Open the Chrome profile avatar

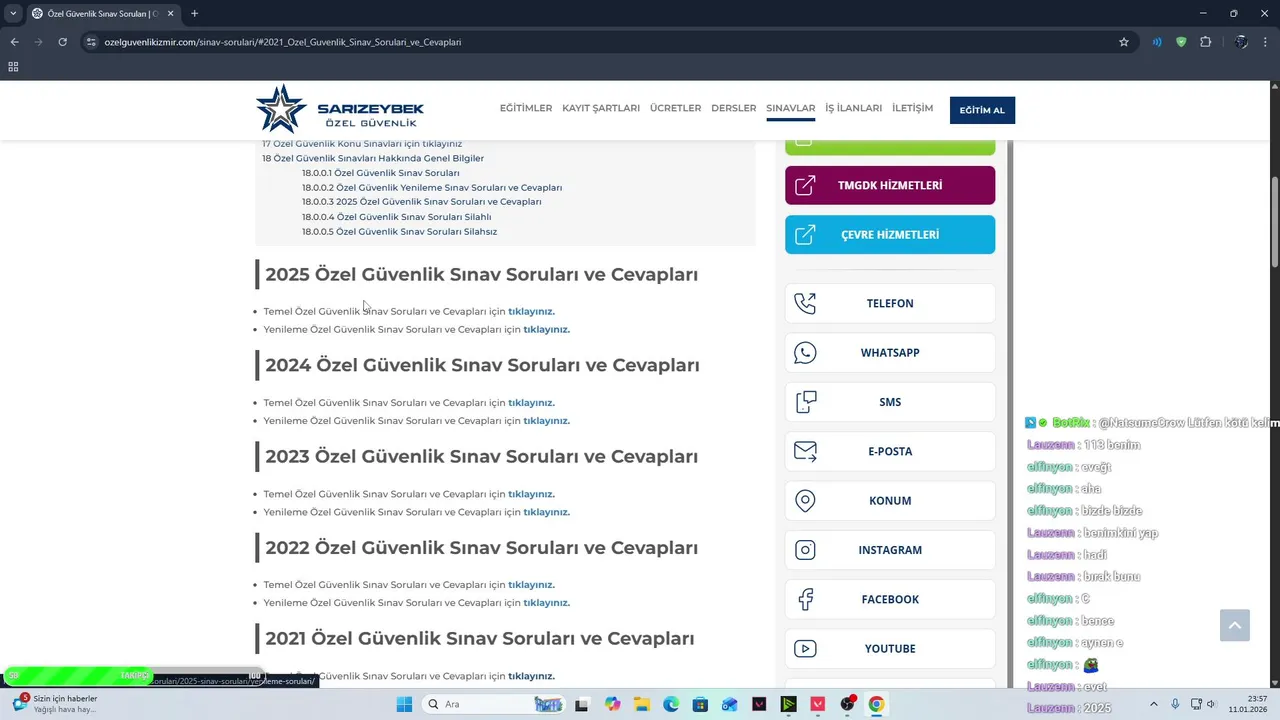(1241, 42)
